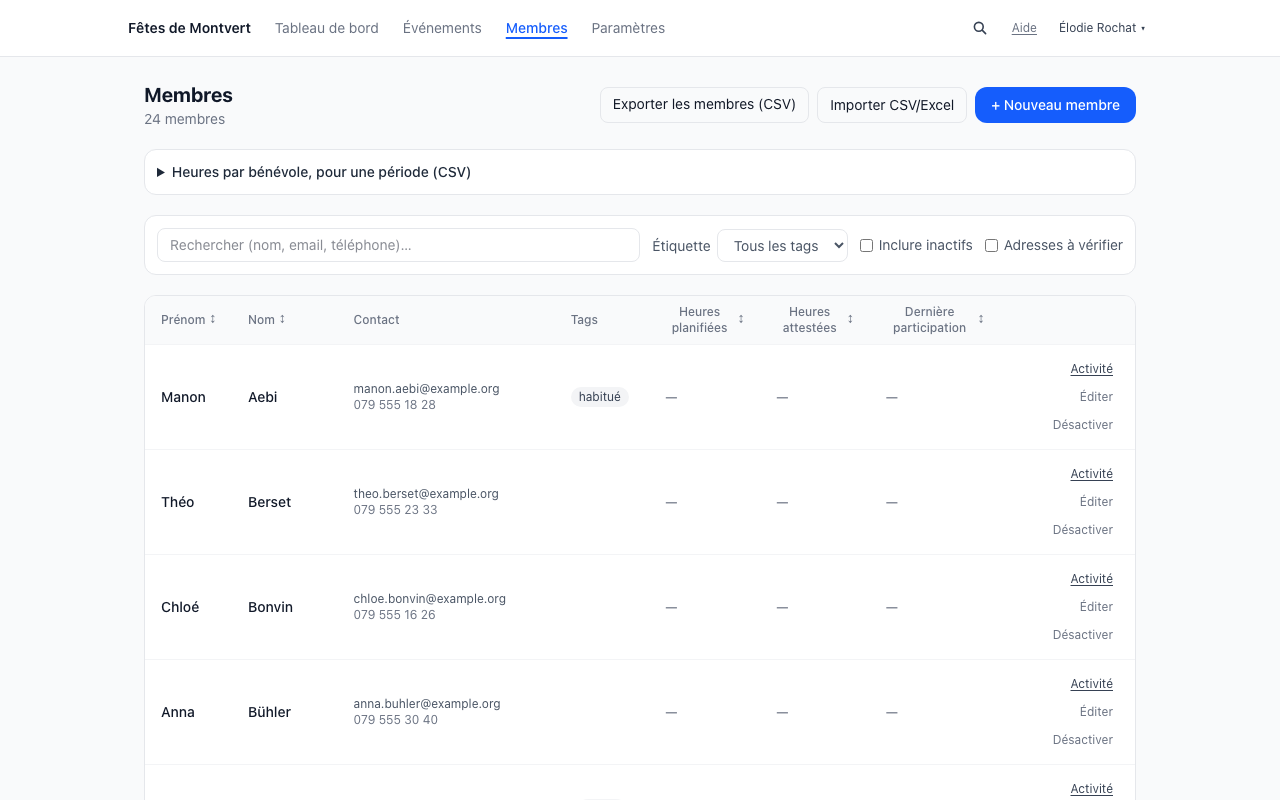Deactivate member Chloé Bonvin

tap(1083, 635)
